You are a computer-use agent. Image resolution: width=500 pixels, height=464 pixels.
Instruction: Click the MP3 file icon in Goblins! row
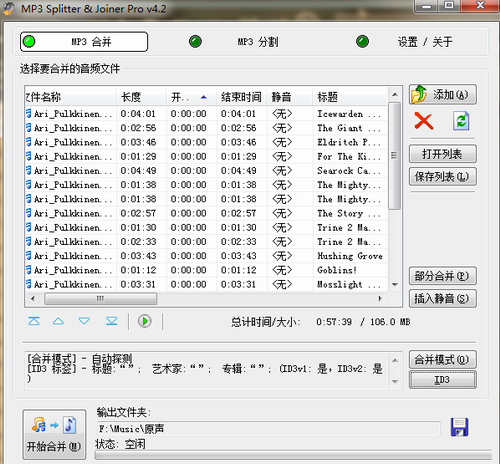coord(29,270)
